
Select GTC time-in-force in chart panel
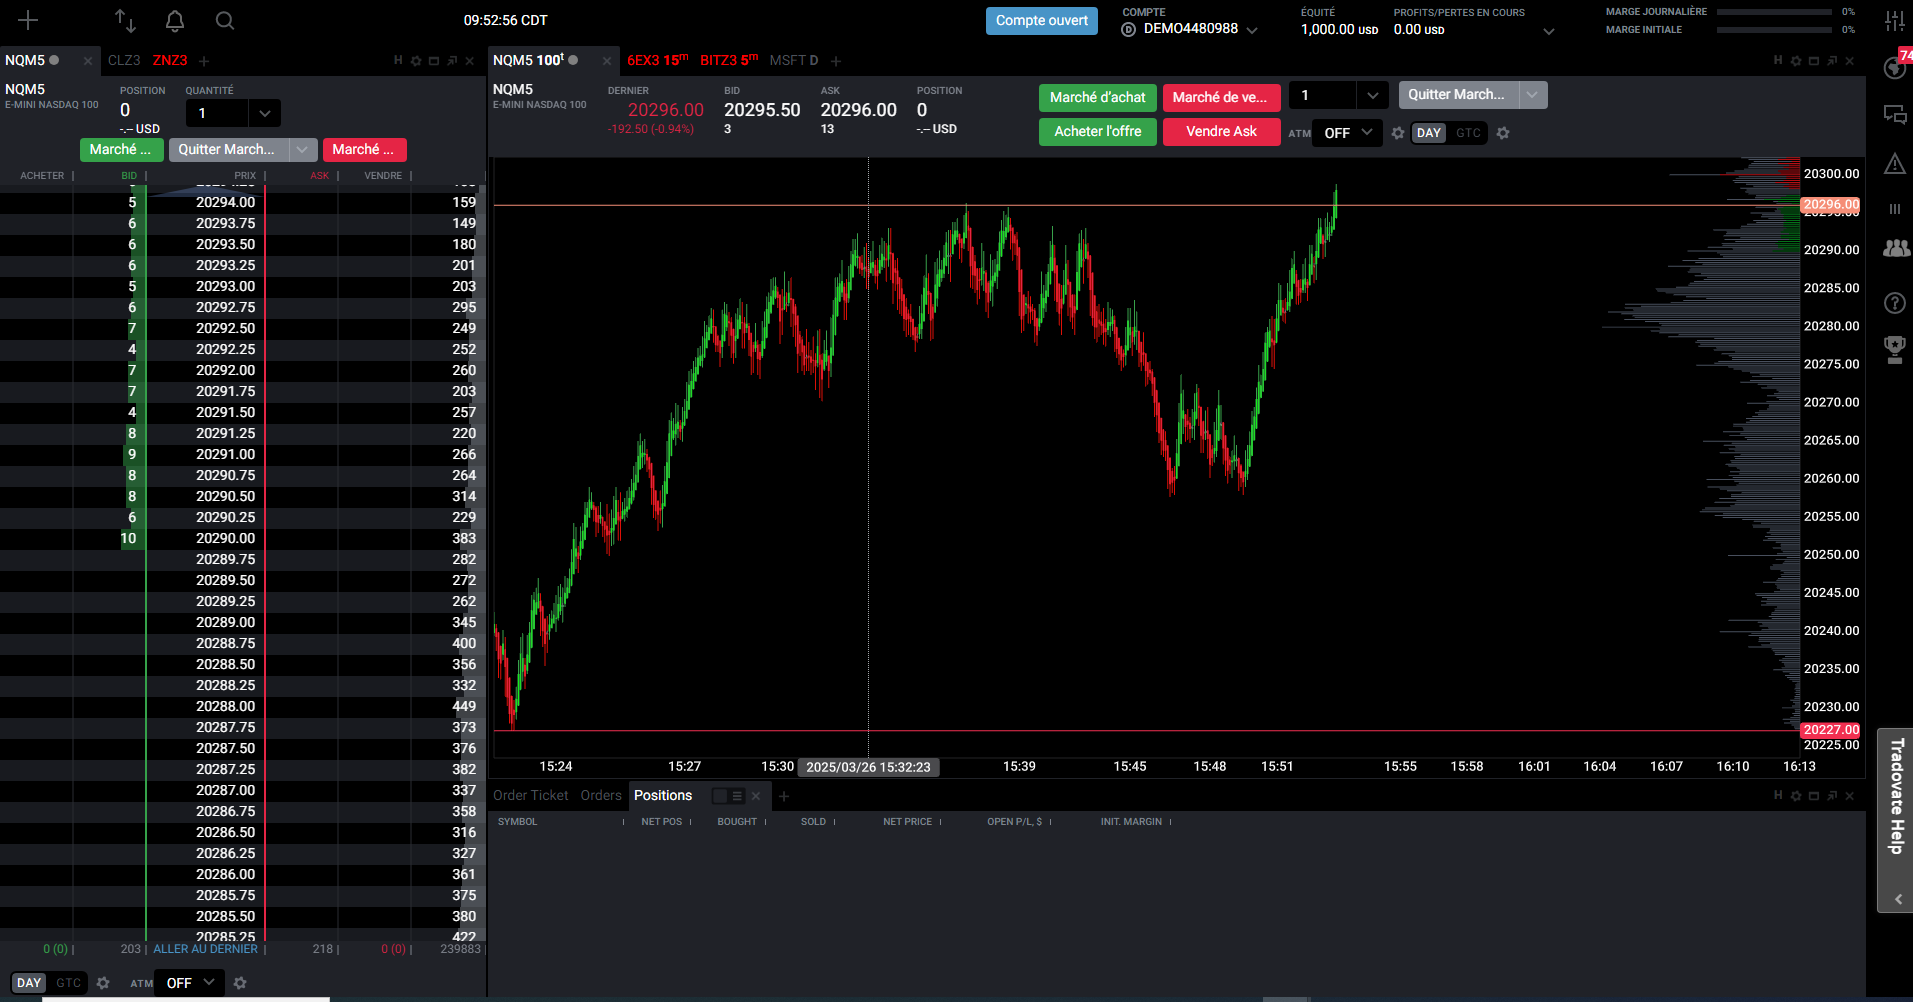pos(1468,133)
